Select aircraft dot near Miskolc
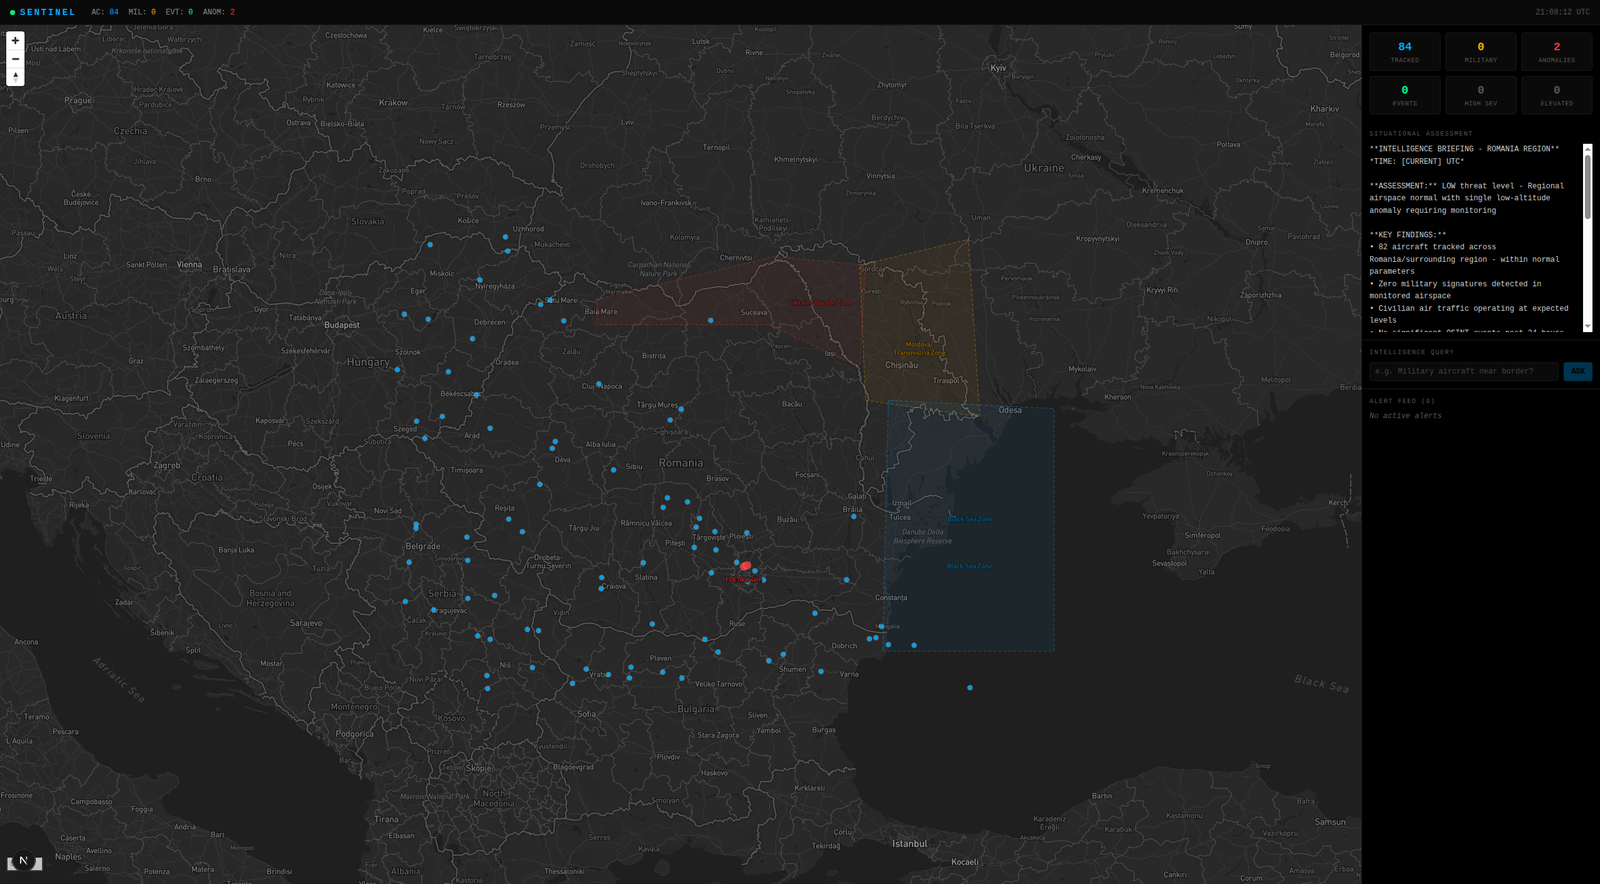The width and height of the screenshot is (1600, 884). (431, 245)
